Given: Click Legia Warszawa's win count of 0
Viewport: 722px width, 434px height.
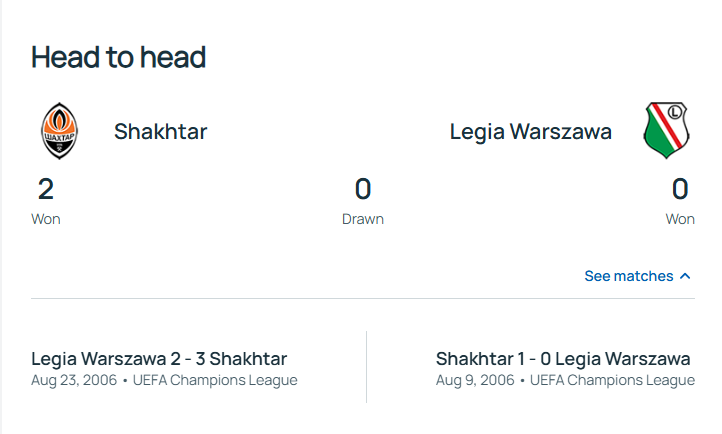Looking at the screenshot, I should click(x=680, y=189).
